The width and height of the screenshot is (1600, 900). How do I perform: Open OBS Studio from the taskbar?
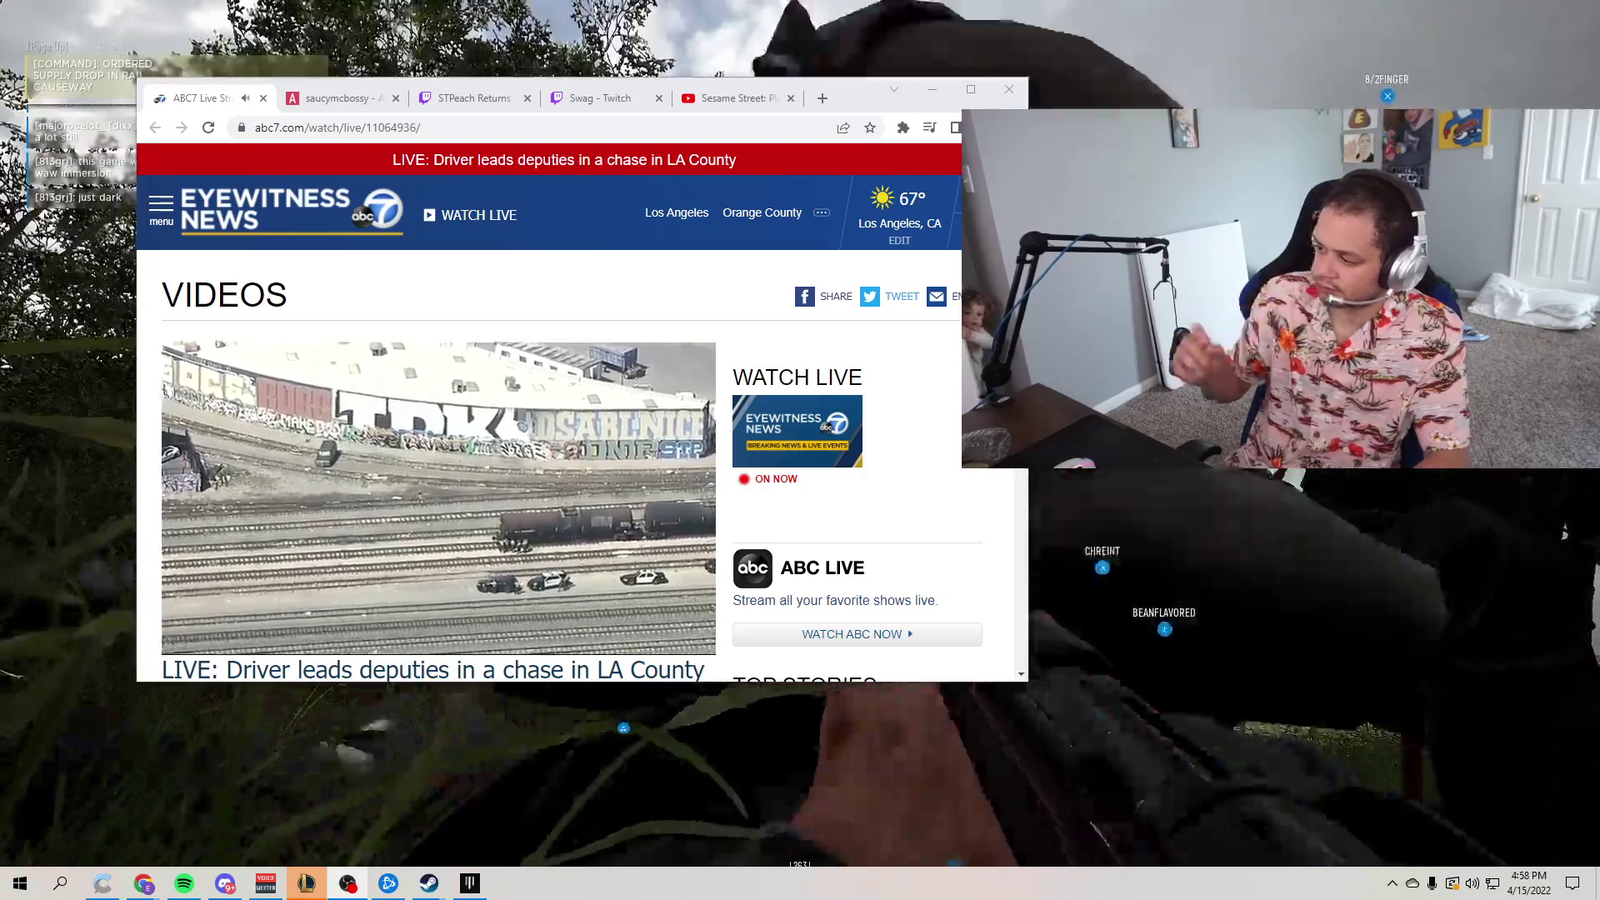coord(348,883)
